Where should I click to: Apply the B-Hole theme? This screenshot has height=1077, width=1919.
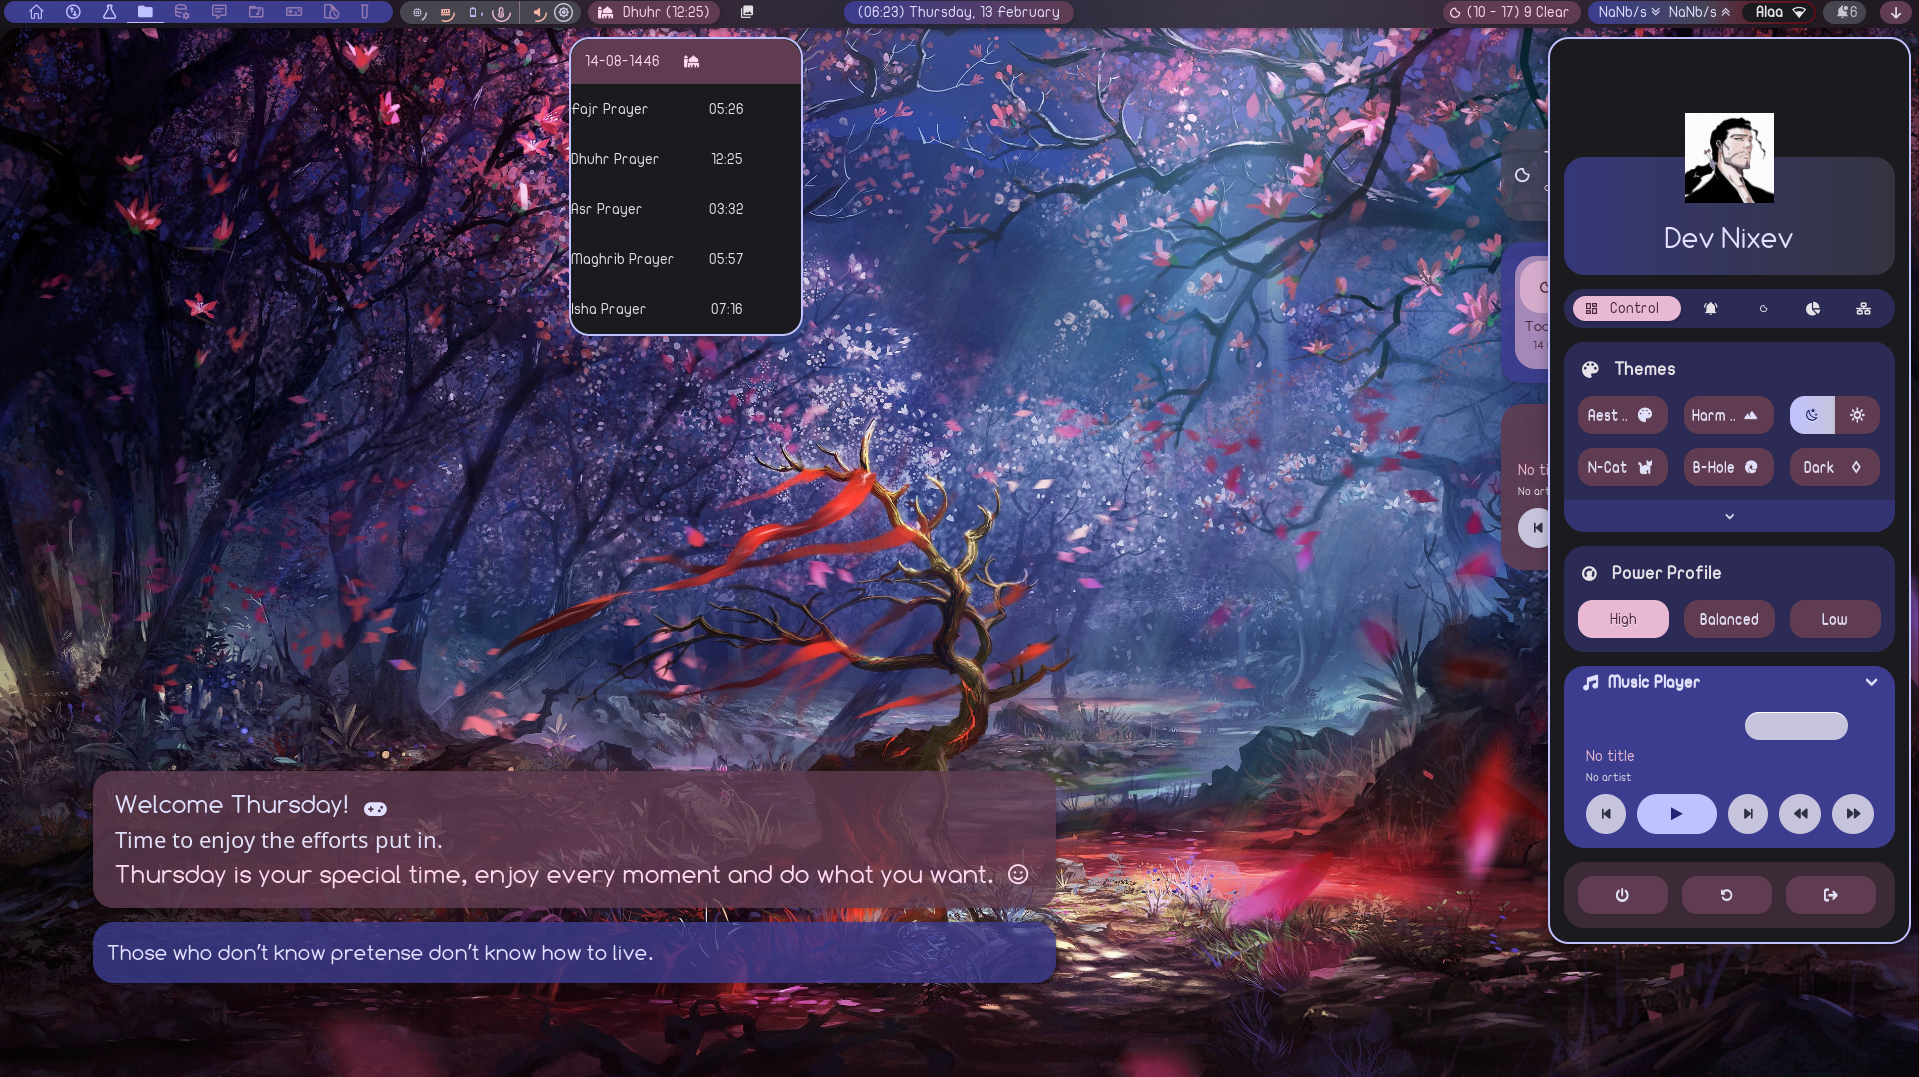pyautogui.click(x=1728, y=467)
